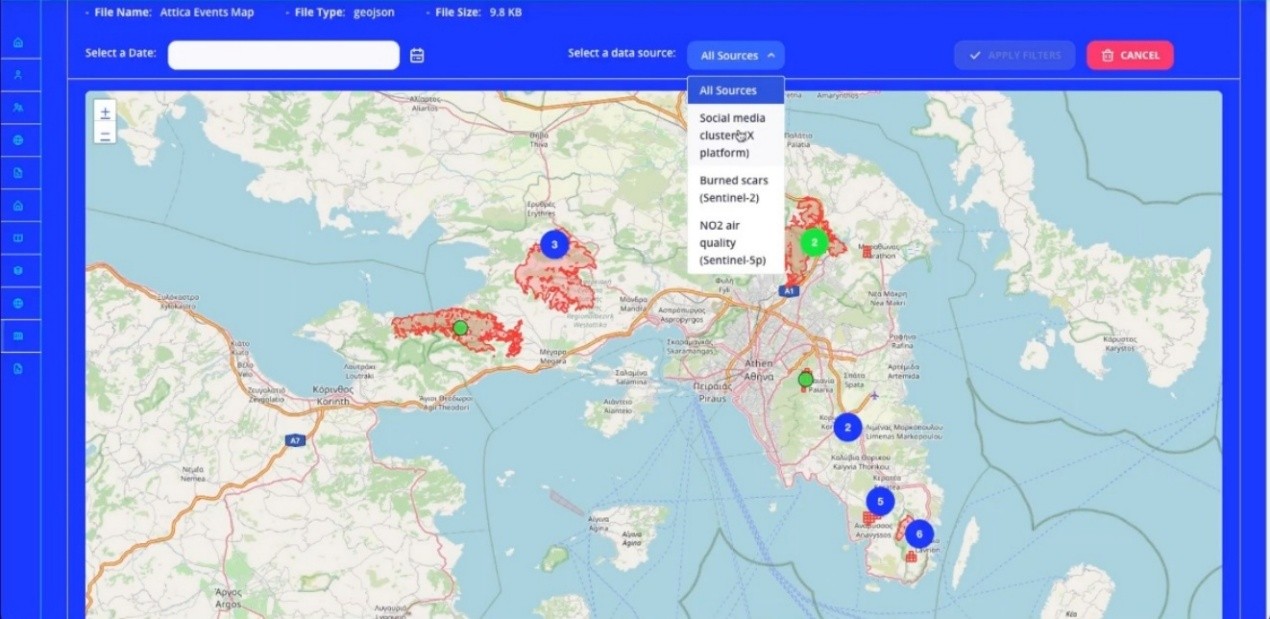This screenshot has width=1270, height=619.
Task: Click the red Cancel button
Action: tap(1129, 56)
